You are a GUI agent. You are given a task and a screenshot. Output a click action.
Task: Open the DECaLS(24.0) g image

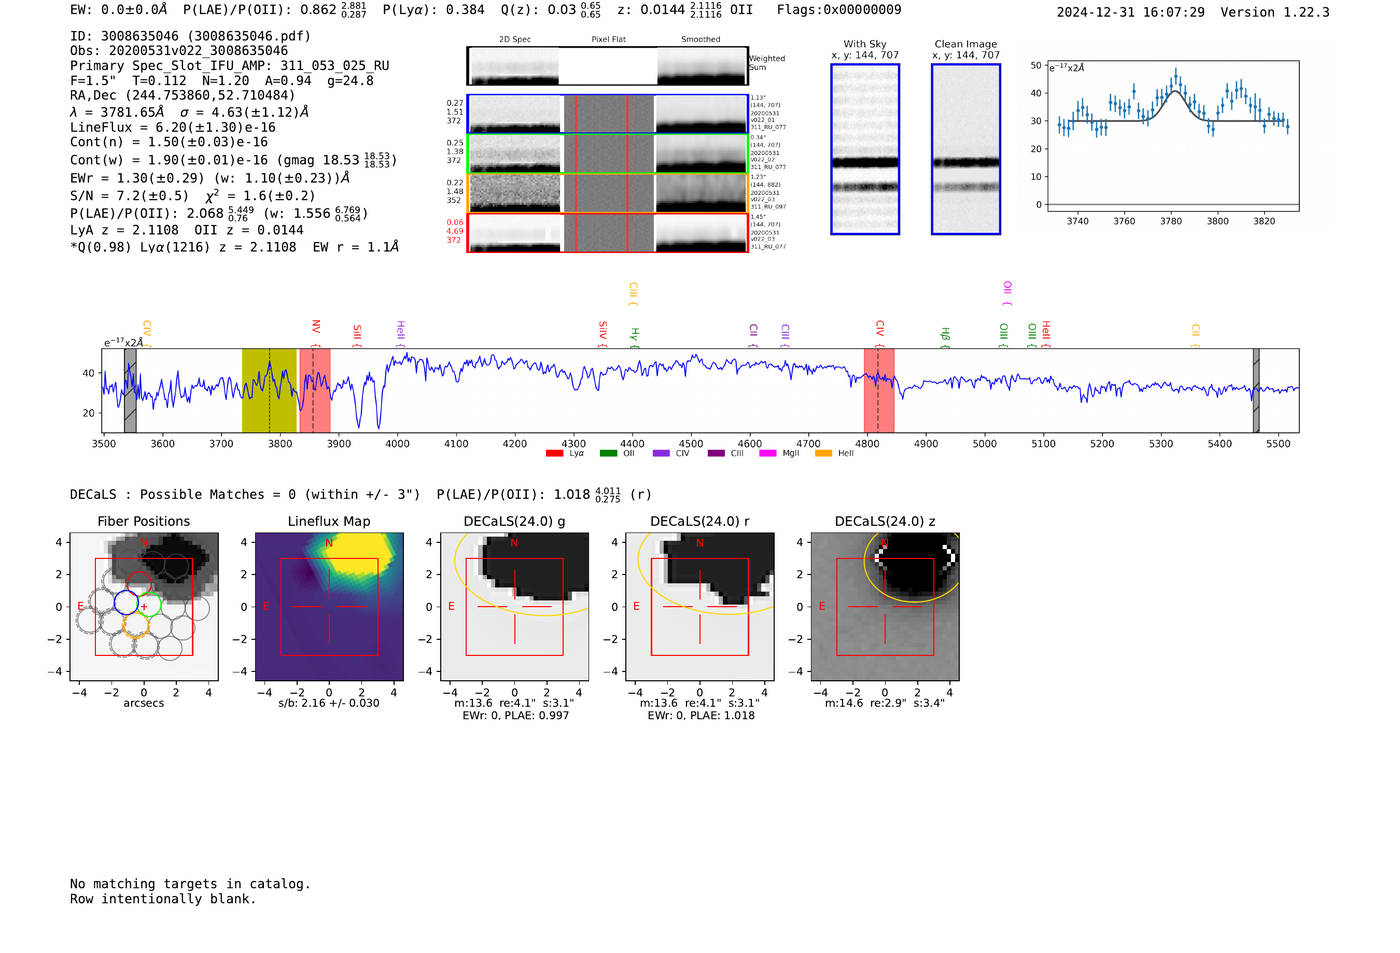(x=514, y=608)
